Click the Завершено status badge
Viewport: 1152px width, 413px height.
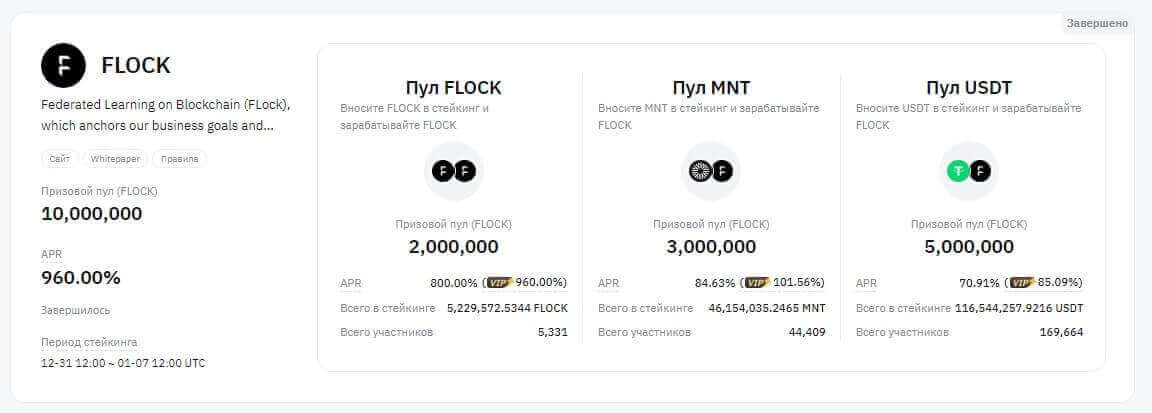[x=1097, y=23]
